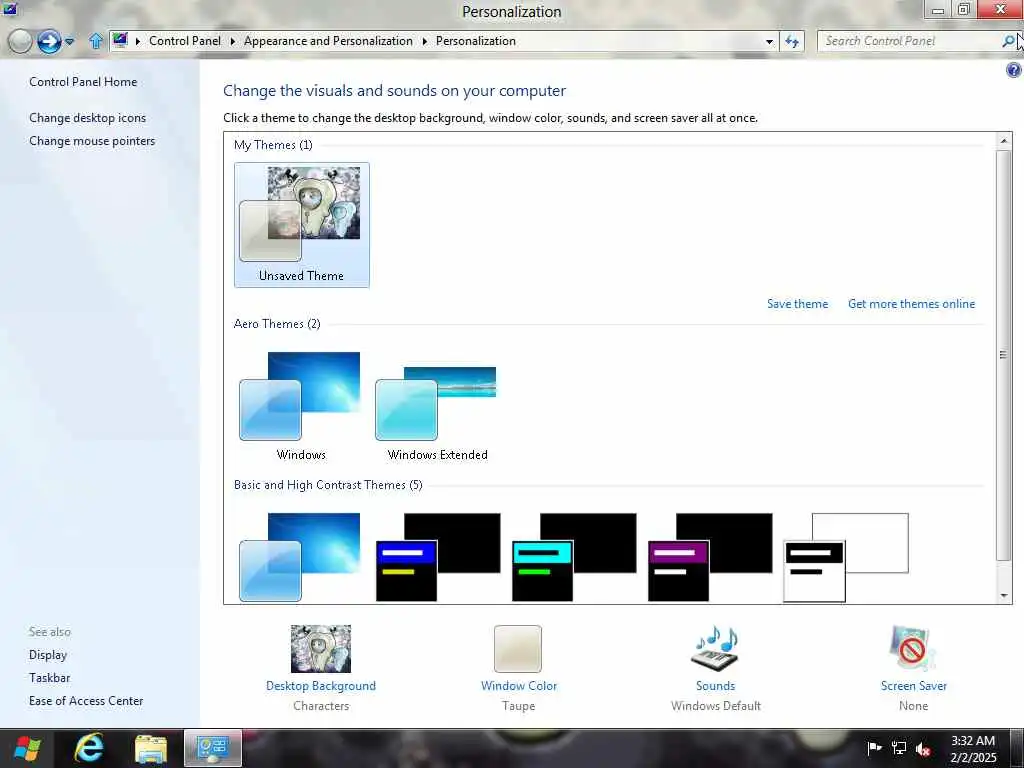Select the Windows Aero theme

[x=300, y=405]
